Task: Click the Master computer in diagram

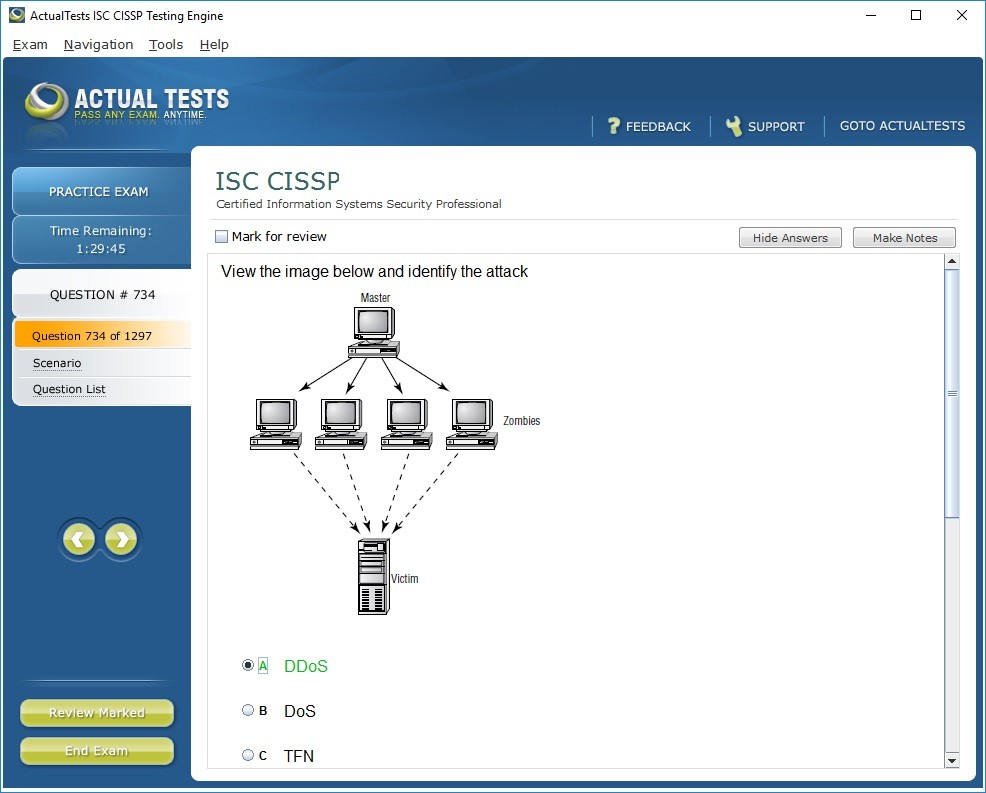Action: click(373, 332)
